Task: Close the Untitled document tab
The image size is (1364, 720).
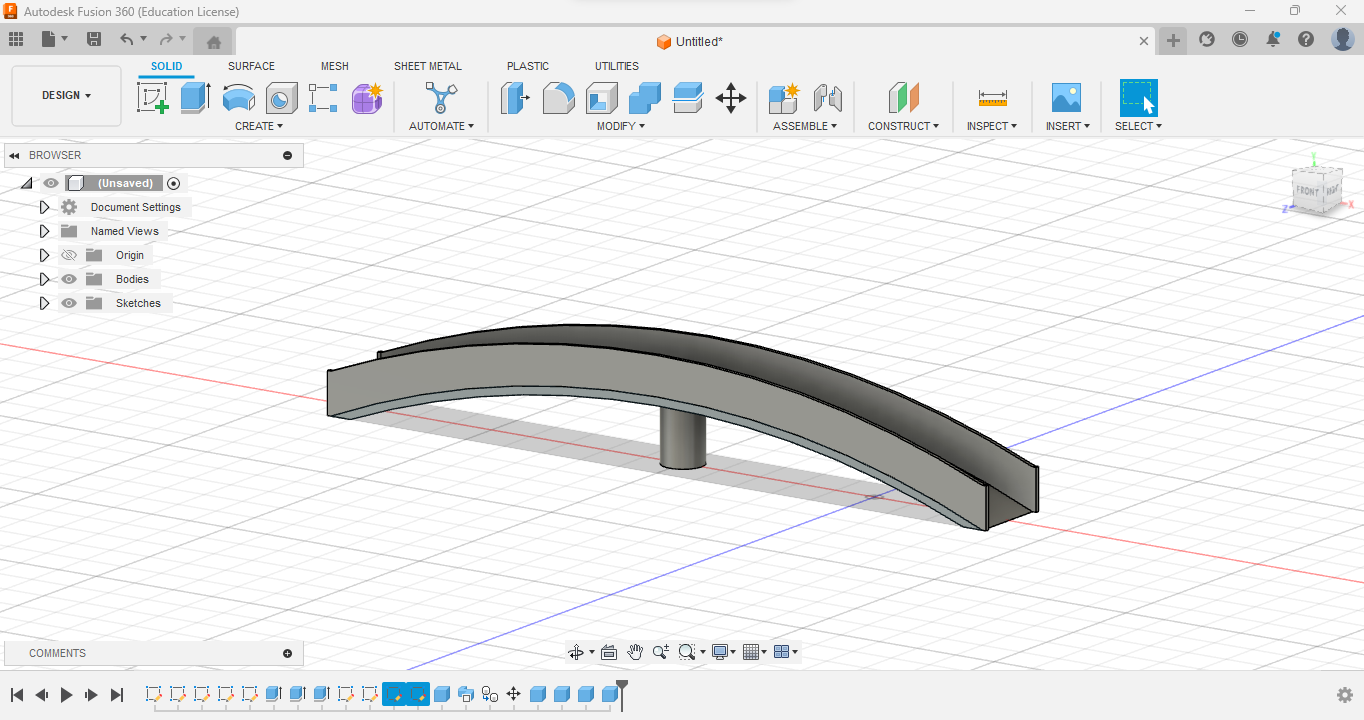Action: 1144,41
